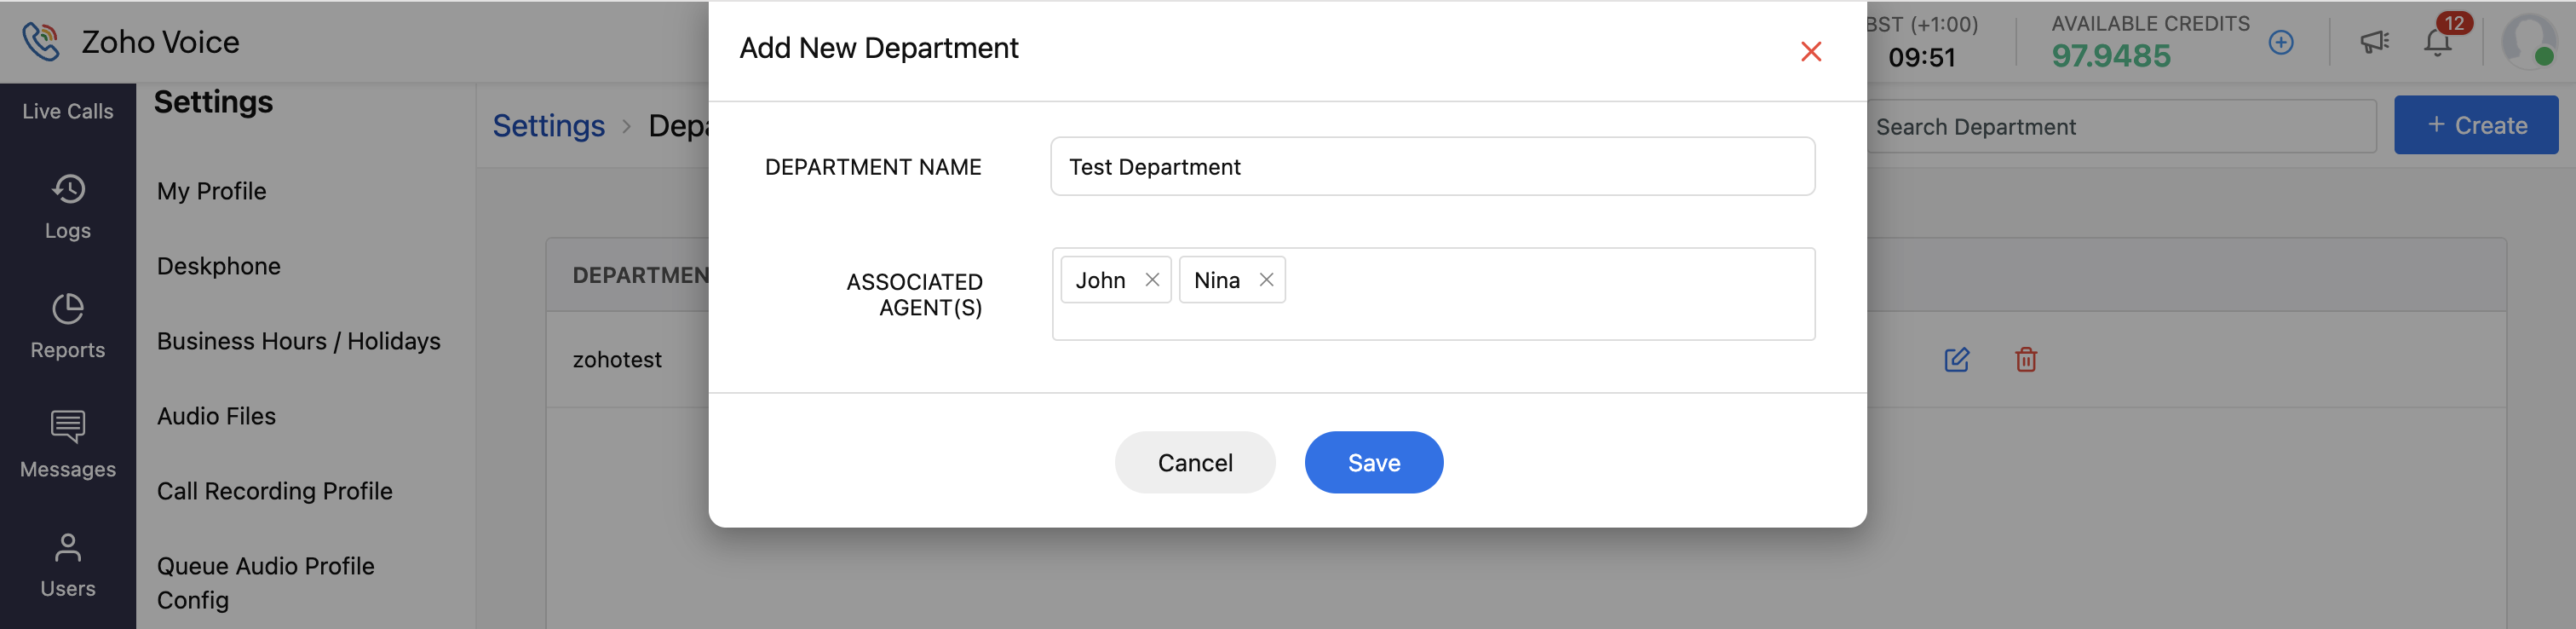Open Users in the sidebar

pos(68,565)
